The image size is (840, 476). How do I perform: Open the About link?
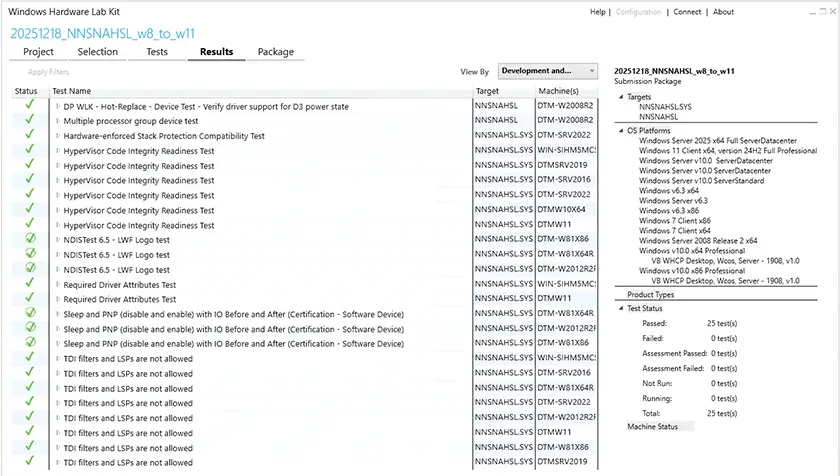pos(723,12)
